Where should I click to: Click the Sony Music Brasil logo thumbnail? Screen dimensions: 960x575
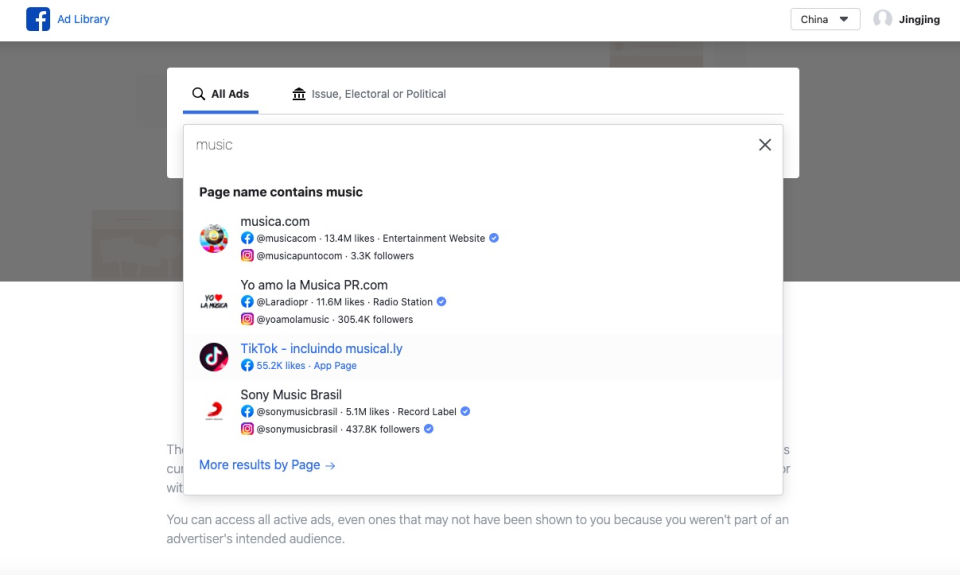pyautogui.click(x=214, y=411)
